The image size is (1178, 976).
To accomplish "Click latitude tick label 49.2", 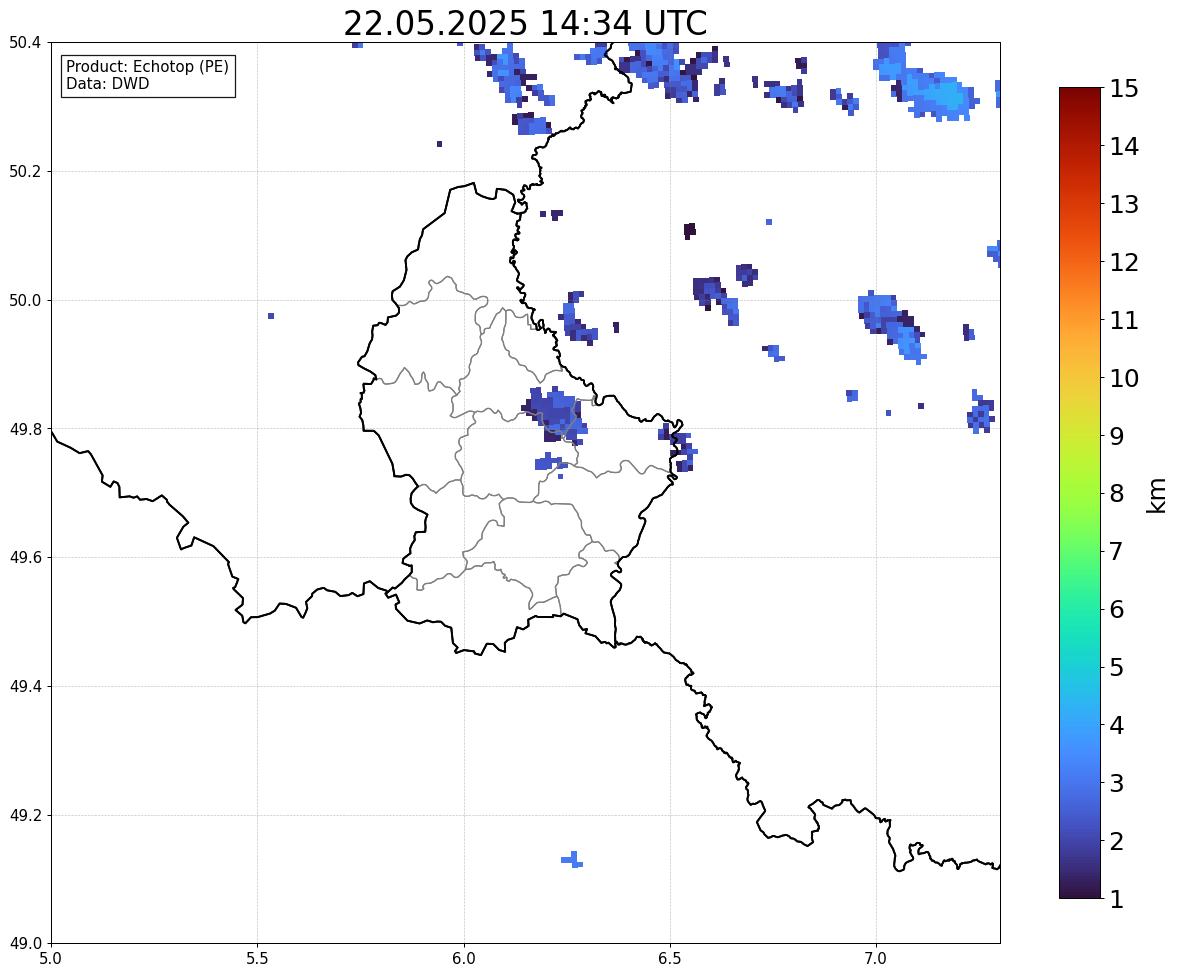I will pos(25,815).
